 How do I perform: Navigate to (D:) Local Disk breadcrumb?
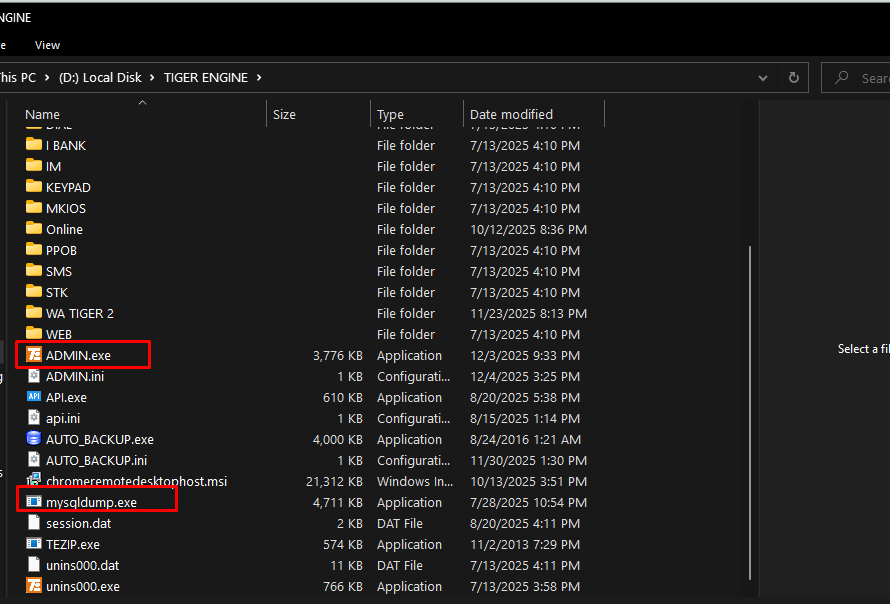click(x=100, y=78)
